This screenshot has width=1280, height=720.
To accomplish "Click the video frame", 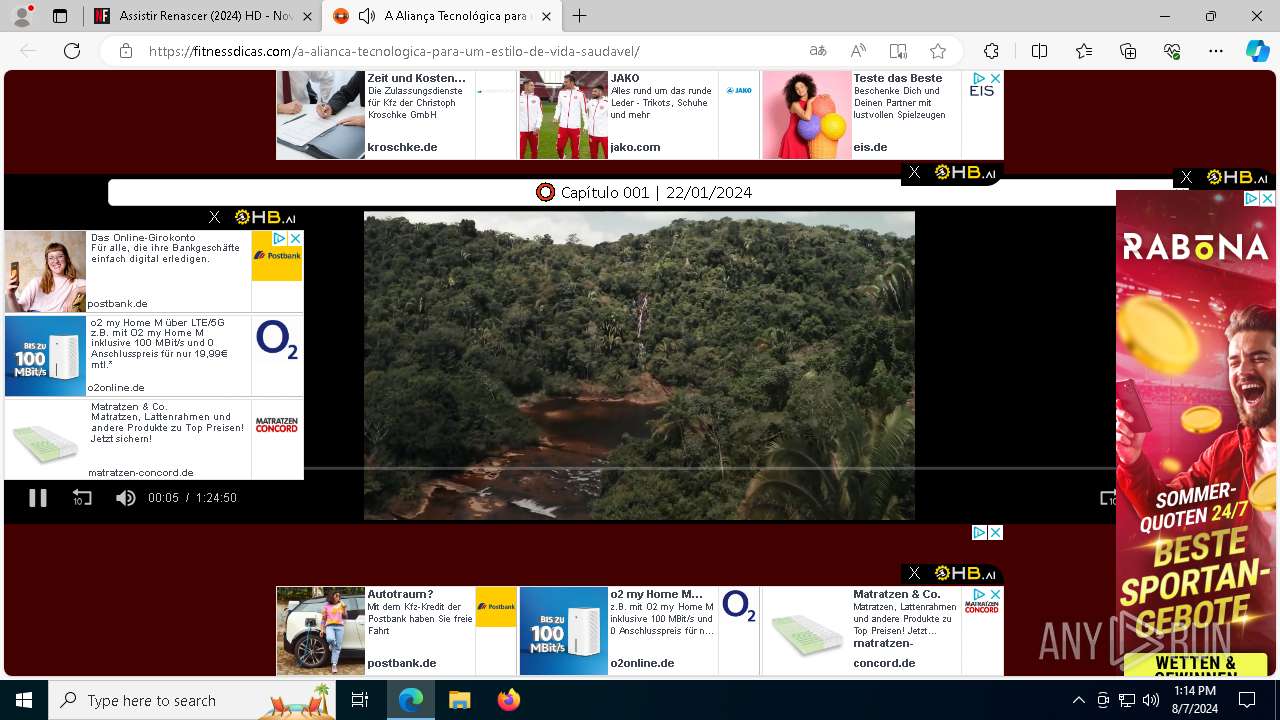I will pyautogui.click(x=639, y=365).
